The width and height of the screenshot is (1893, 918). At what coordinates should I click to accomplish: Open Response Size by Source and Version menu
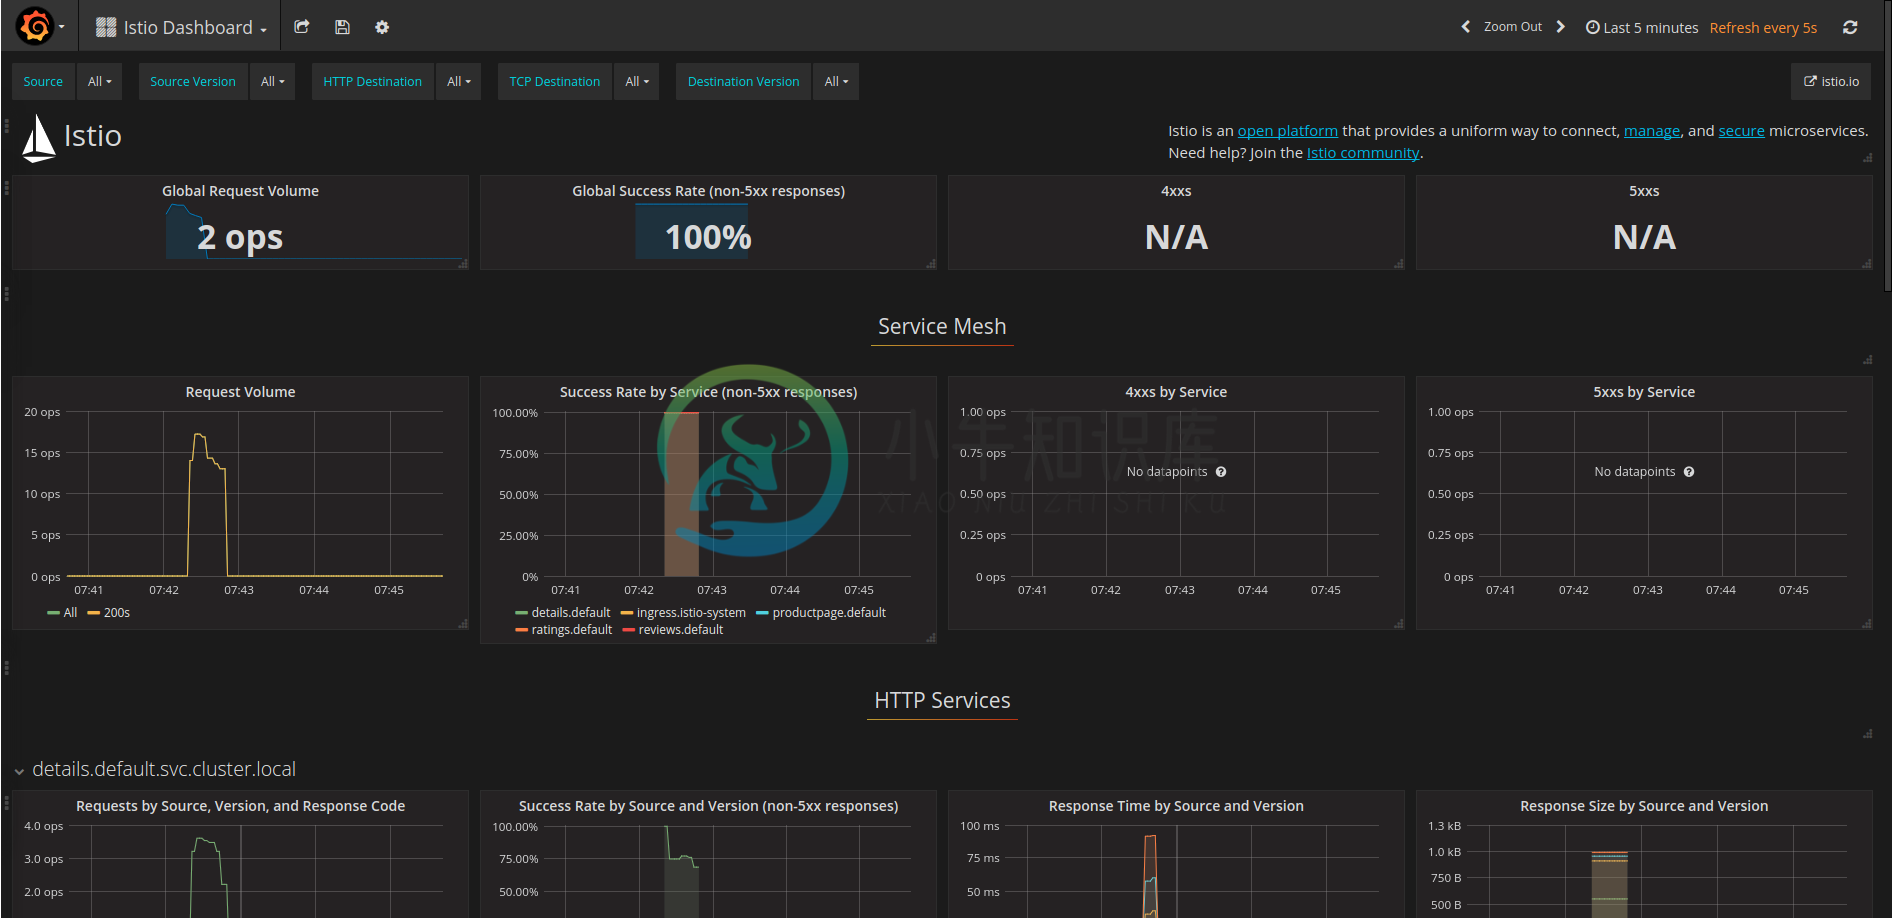(1644, 806)
